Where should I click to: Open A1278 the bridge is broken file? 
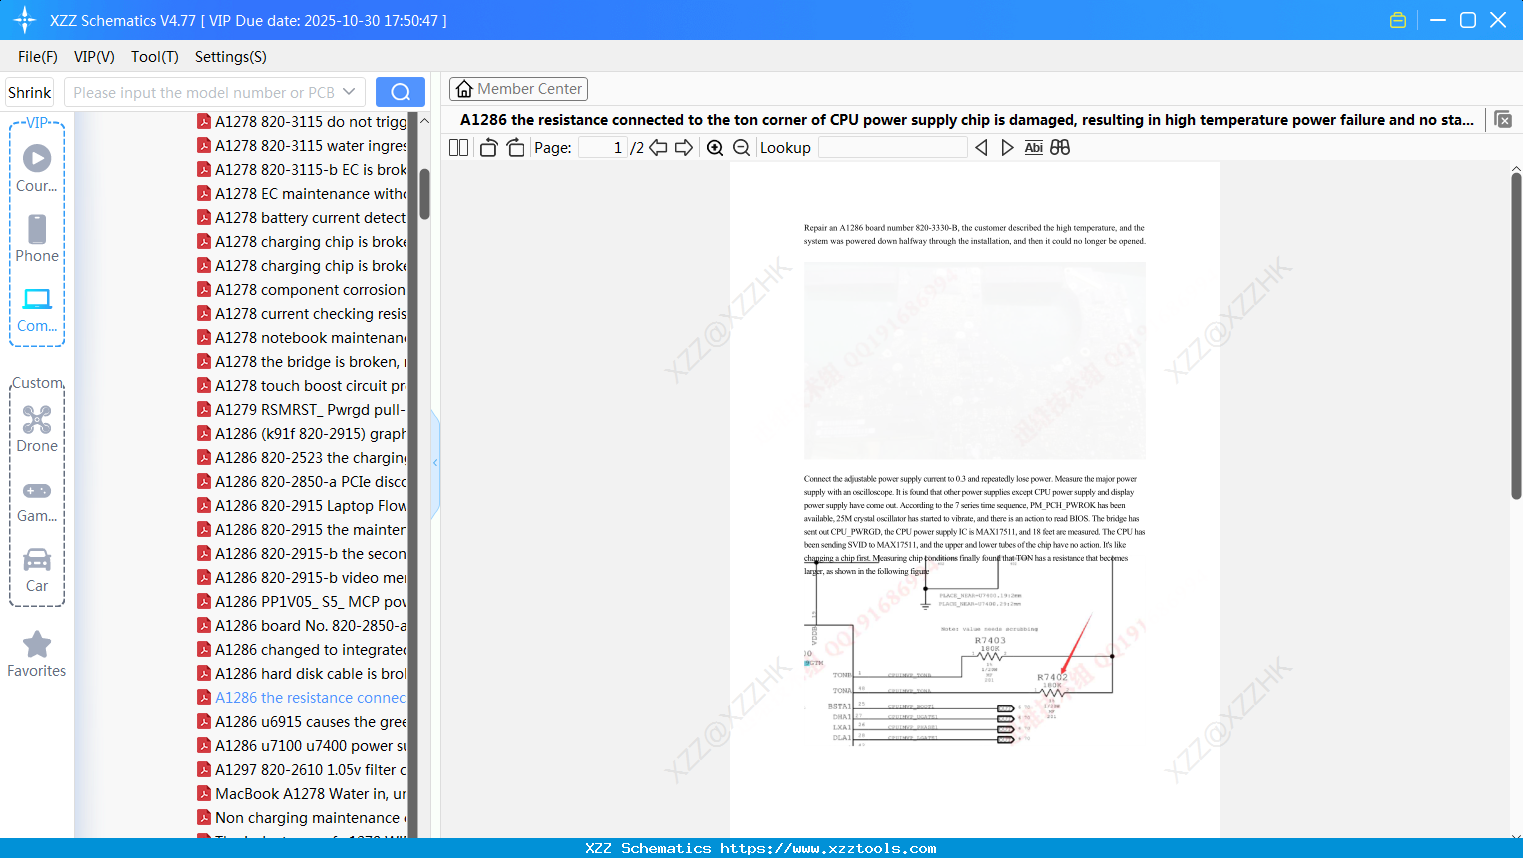302,362
